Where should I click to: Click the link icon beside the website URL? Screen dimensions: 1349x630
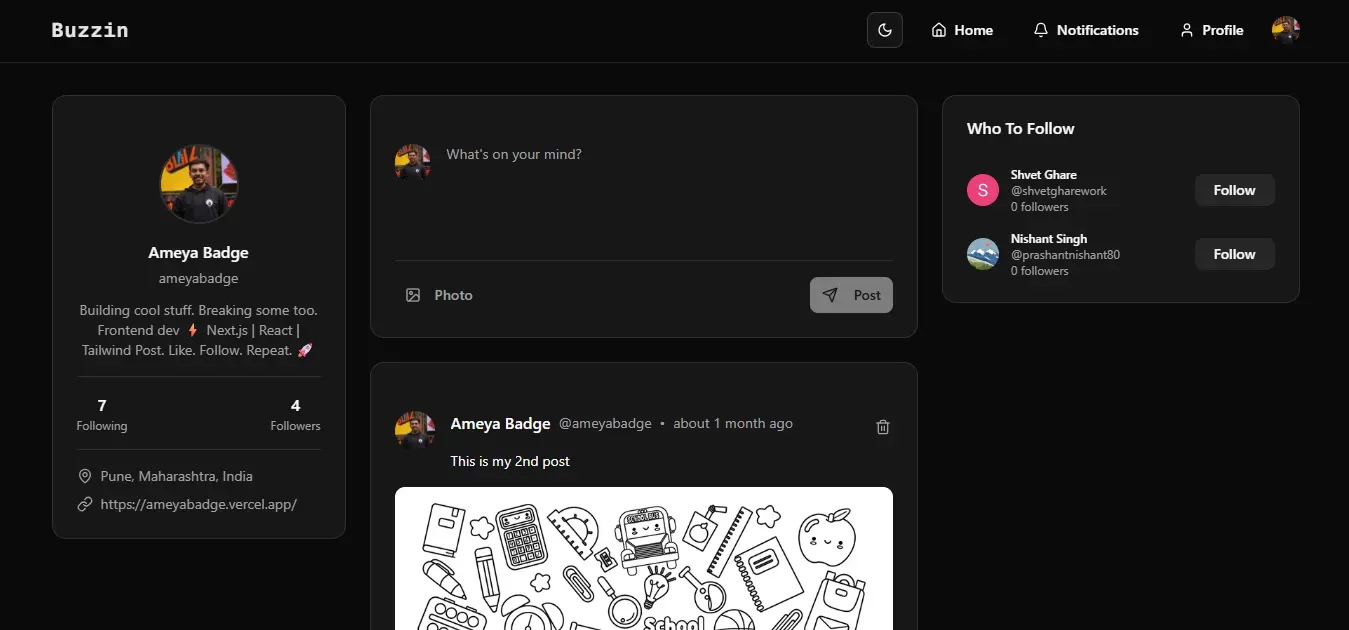85,504
